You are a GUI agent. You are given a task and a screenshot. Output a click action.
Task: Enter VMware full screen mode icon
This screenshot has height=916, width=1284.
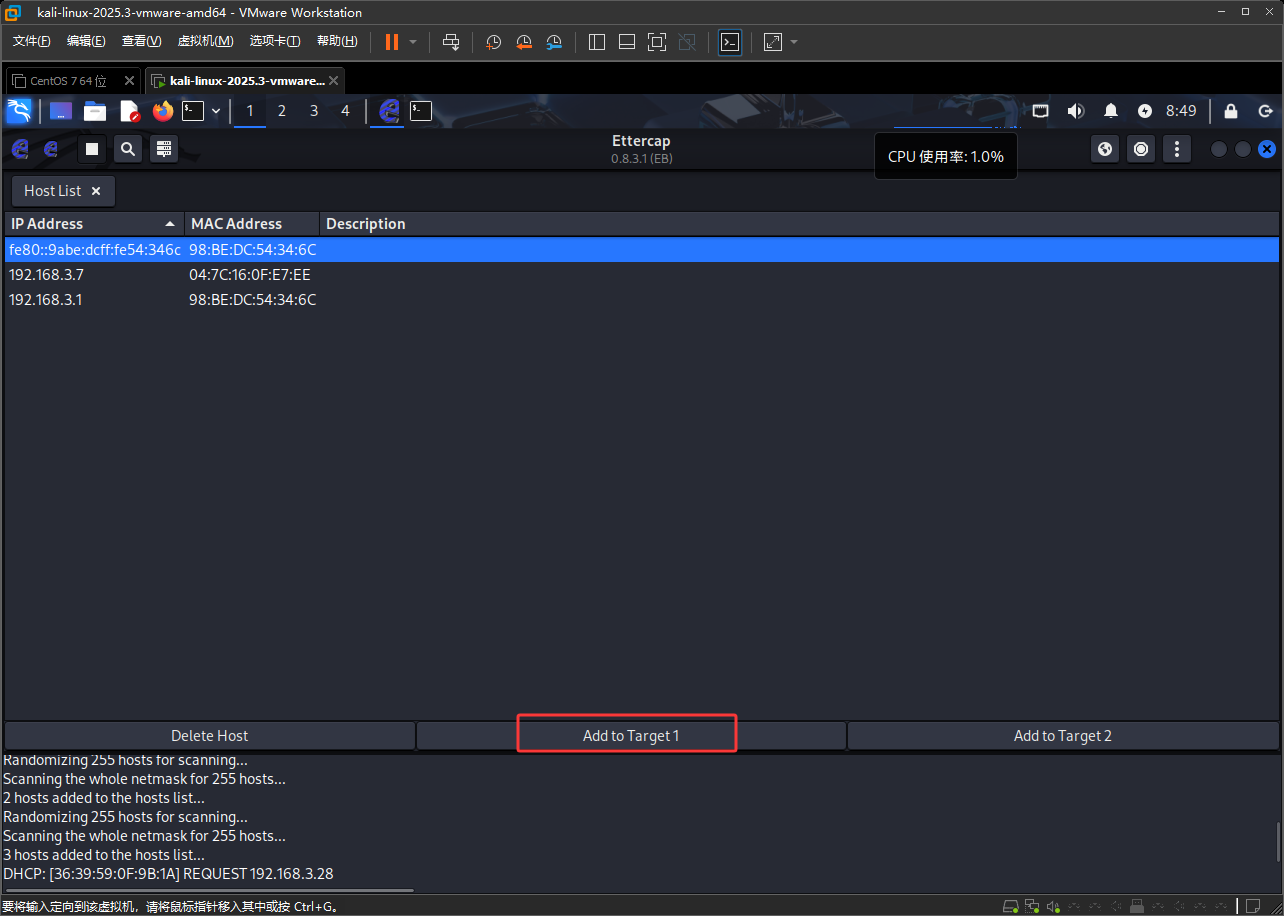(x=657, y=42)
